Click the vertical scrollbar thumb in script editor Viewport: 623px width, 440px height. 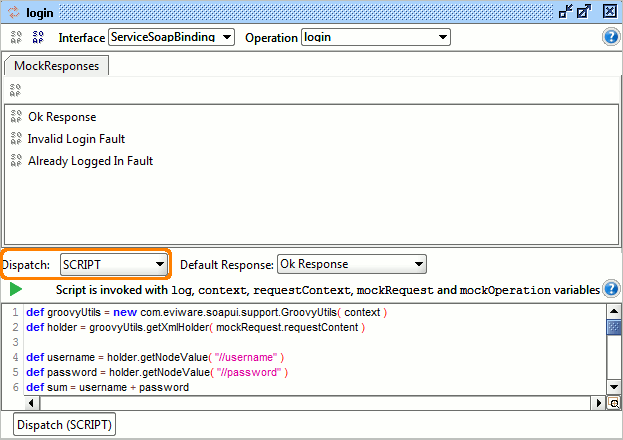click(614, 327)
